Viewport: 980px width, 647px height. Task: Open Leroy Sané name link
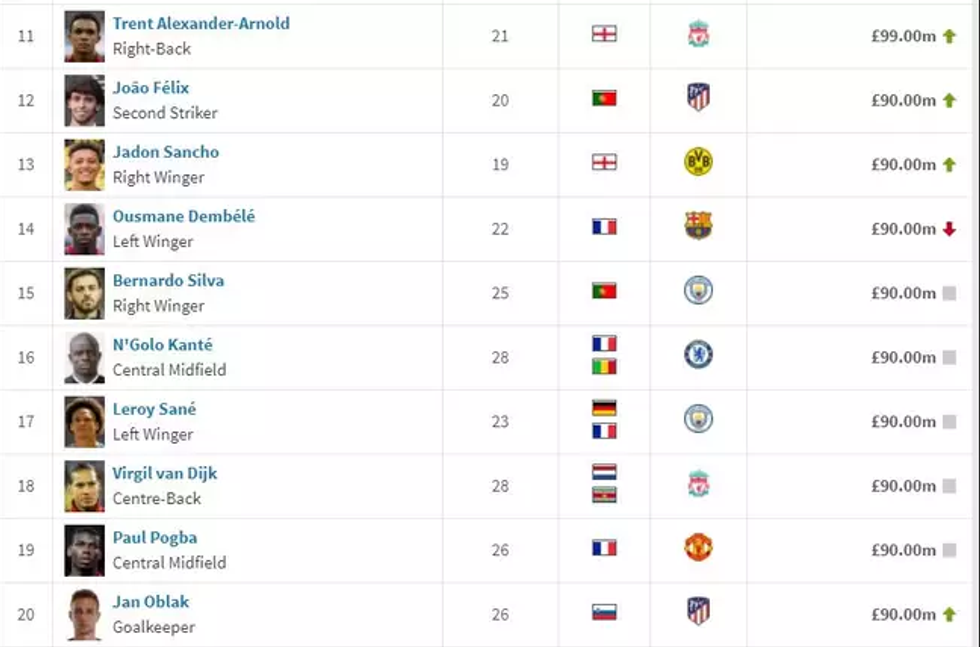click(154, 409)
